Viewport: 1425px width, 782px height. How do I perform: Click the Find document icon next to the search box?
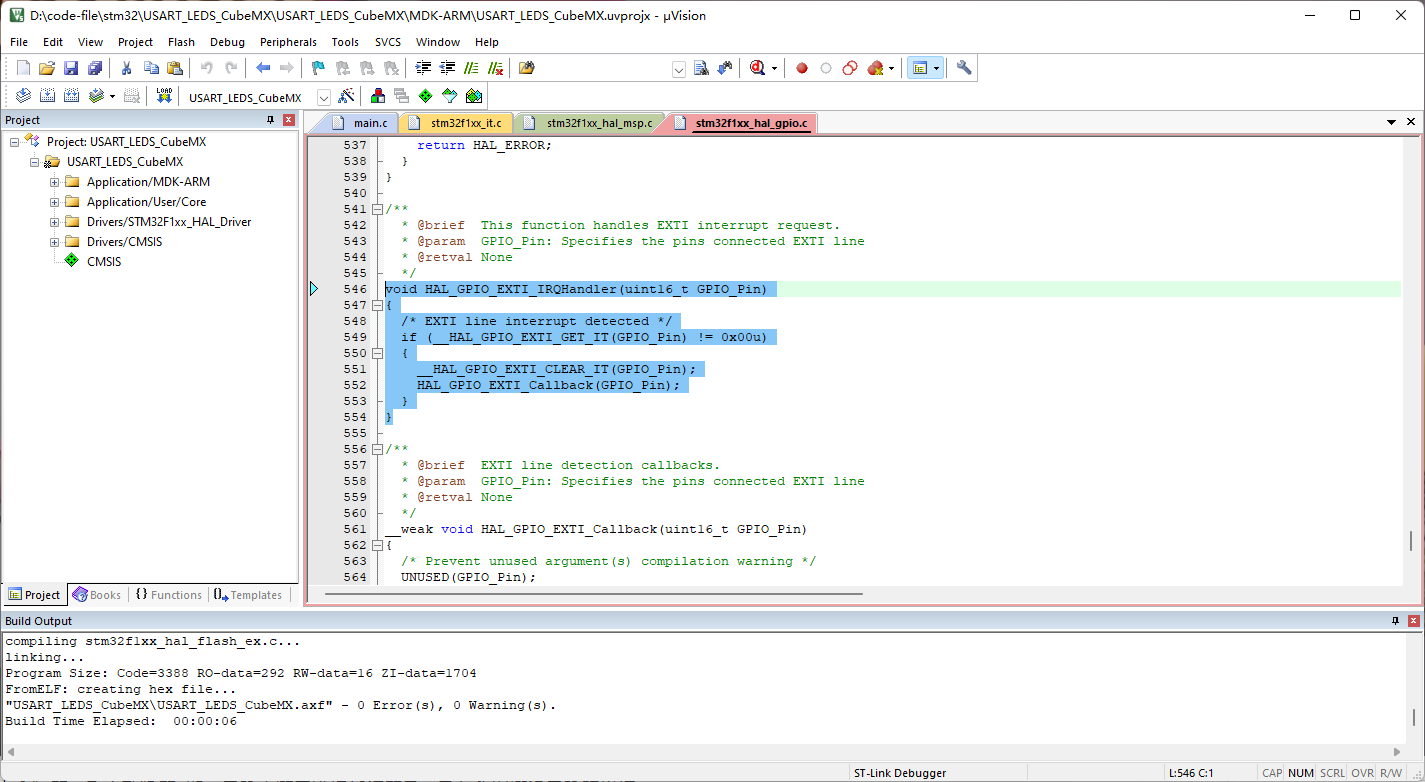701,68
